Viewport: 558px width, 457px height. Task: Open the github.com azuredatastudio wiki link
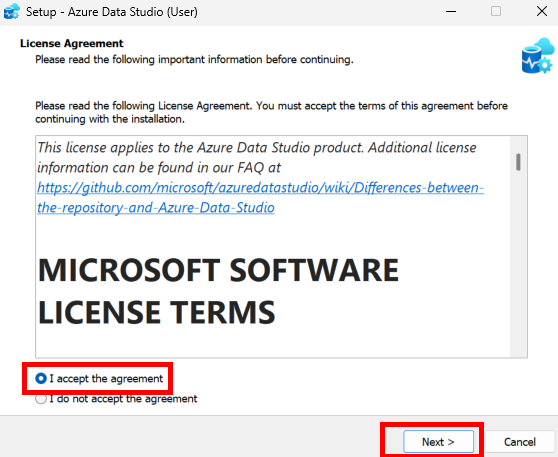coord(260,188)
